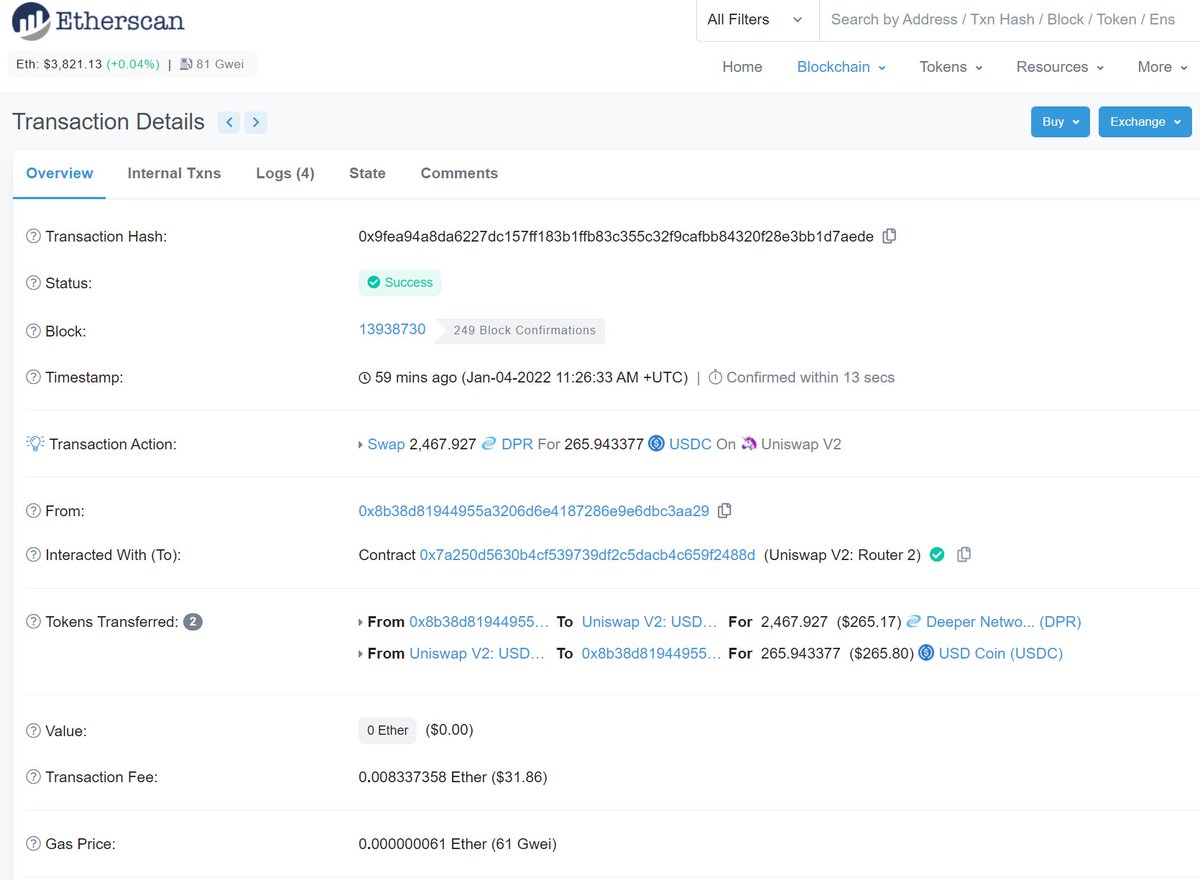Click the USDC coin icon in Transaction Action
This screenshot has height=880, width=1200.
click(656, 443)
